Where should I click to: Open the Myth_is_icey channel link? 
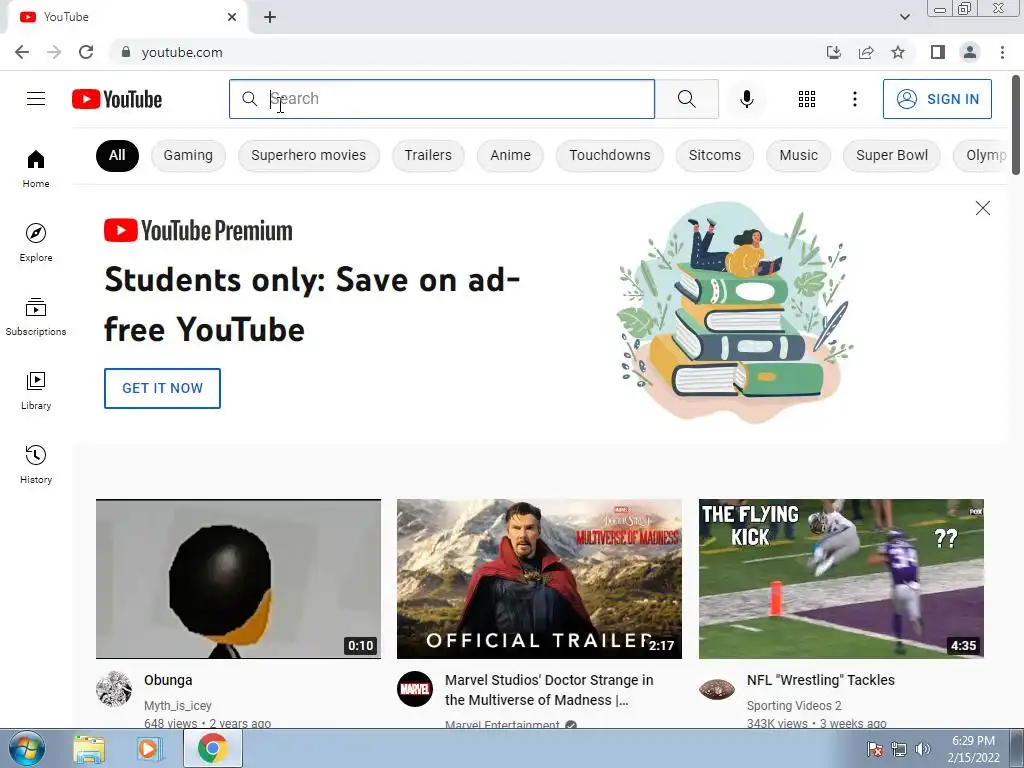tap(178, 705)
